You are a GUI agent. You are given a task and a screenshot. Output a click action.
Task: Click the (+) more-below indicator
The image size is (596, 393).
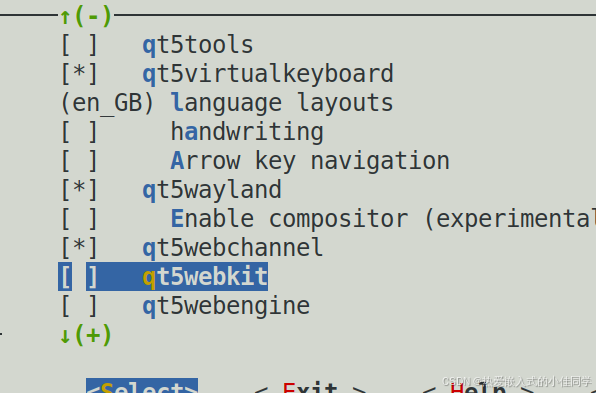pos(93,335)
